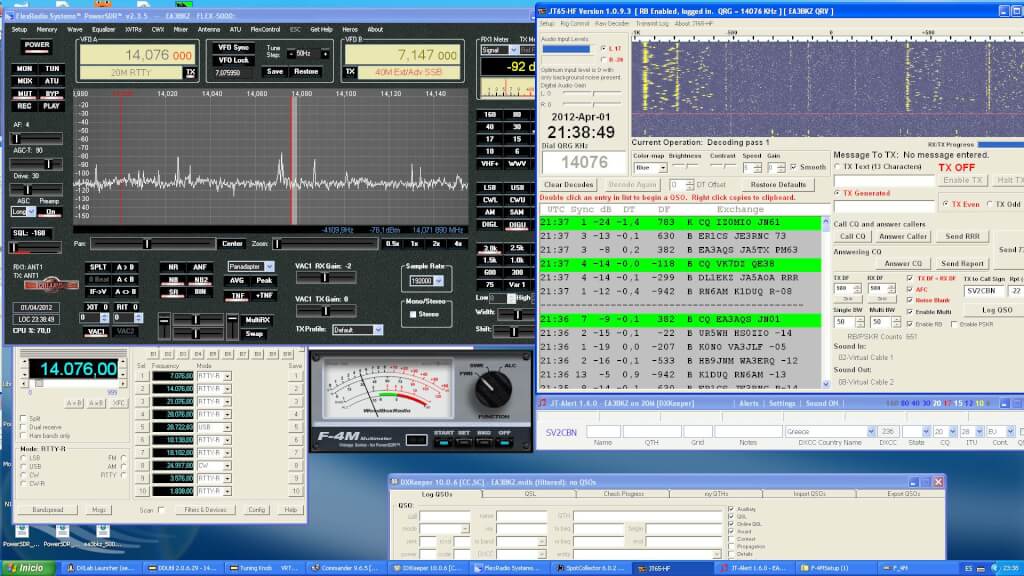The height and width of the screenshot is (576, 1024).
Task: Click the JT65-HF decode list scrollbar
Action: (x=825, y=302)
